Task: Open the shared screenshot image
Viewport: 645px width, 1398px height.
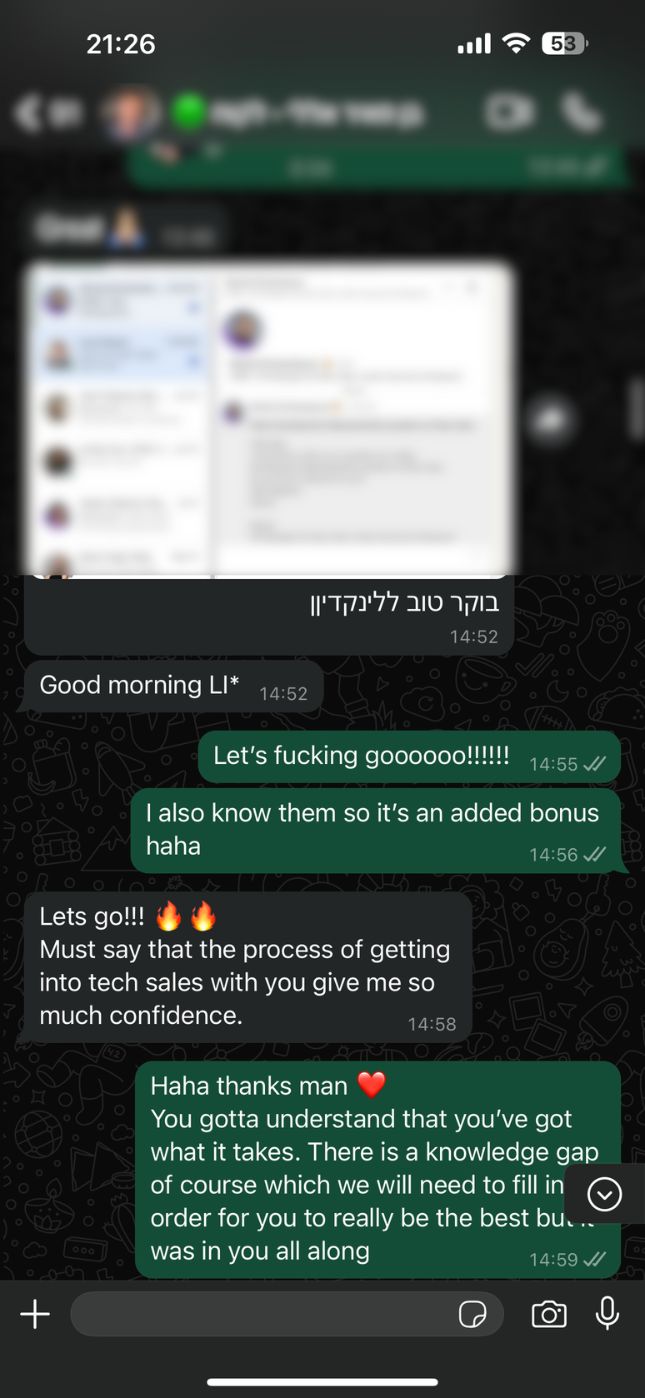Action: coord(269,420)
